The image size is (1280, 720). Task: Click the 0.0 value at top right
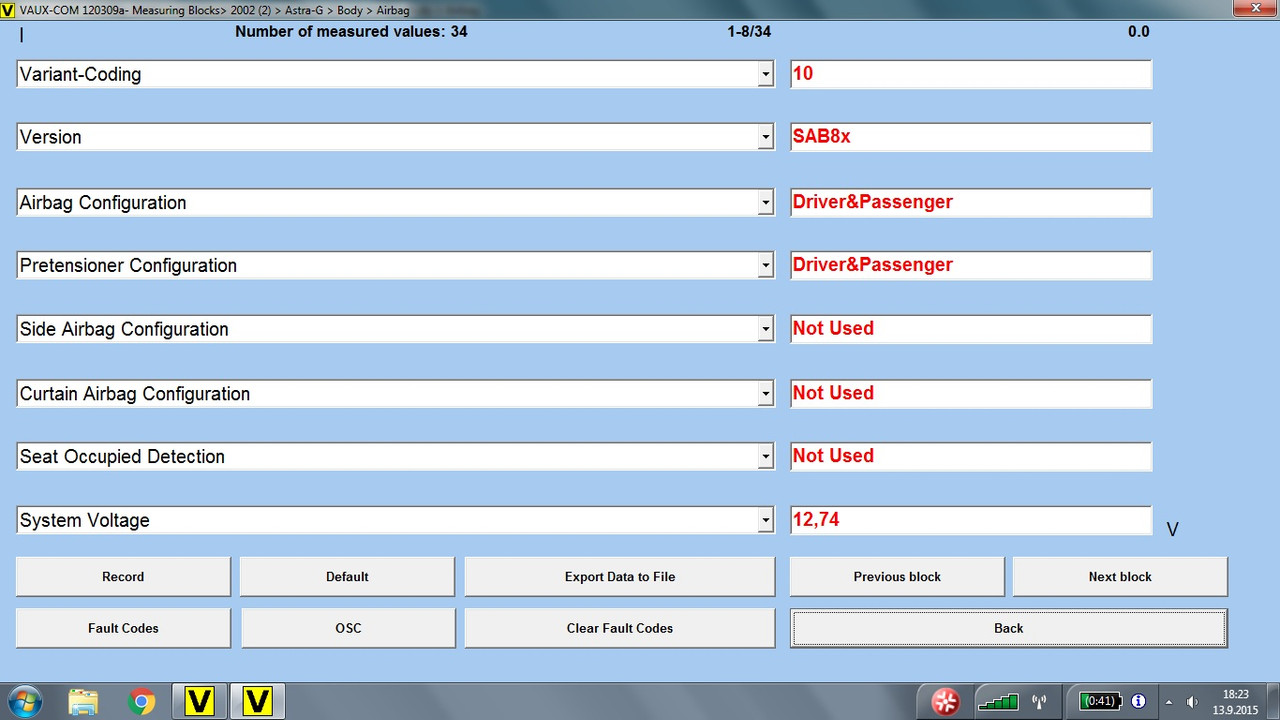coord(1138,32)
